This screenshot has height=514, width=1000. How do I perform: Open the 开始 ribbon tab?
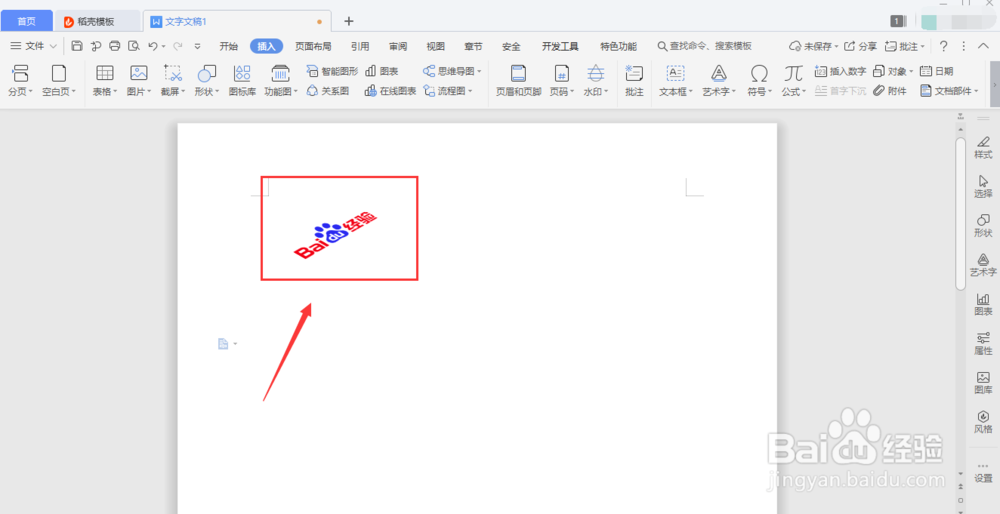click(x=228, y=46)
